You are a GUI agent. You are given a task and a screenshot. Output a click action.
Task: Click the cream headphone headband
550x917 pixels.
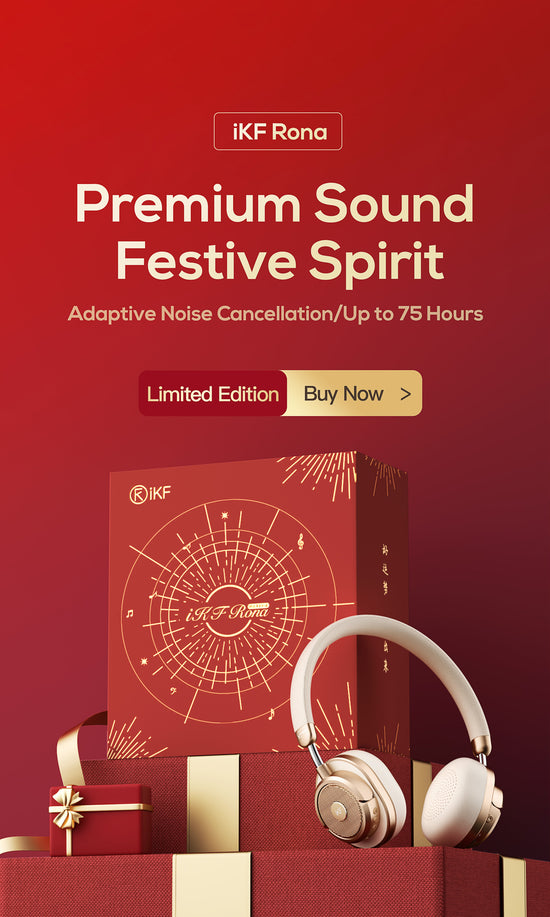[389, 667]
